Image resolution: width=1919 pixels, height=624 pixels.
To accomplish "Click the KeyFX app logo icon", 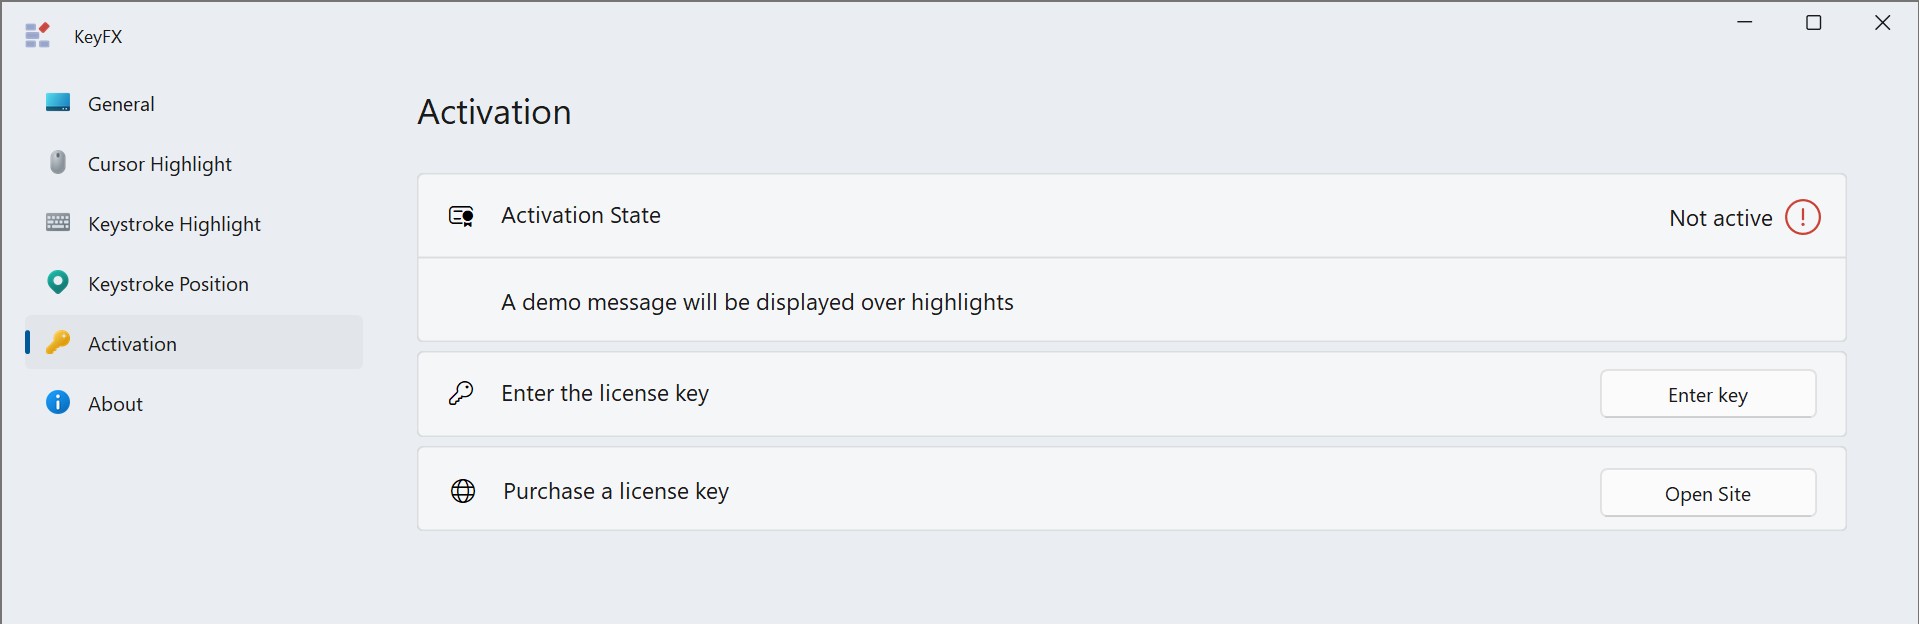I will coord(37,36).
